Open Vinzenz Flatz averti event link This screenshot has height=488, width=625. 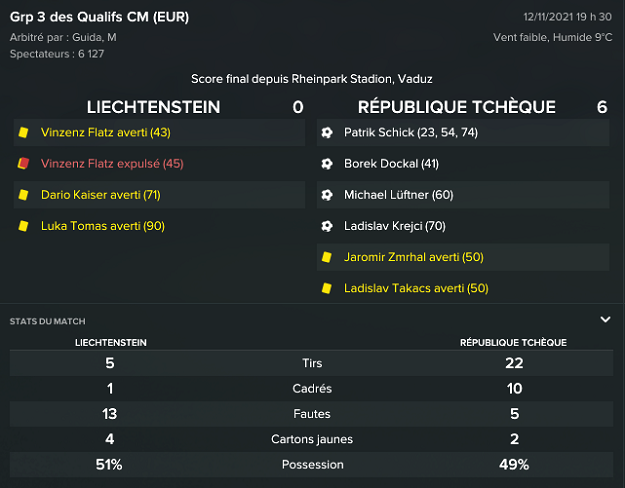105,132
